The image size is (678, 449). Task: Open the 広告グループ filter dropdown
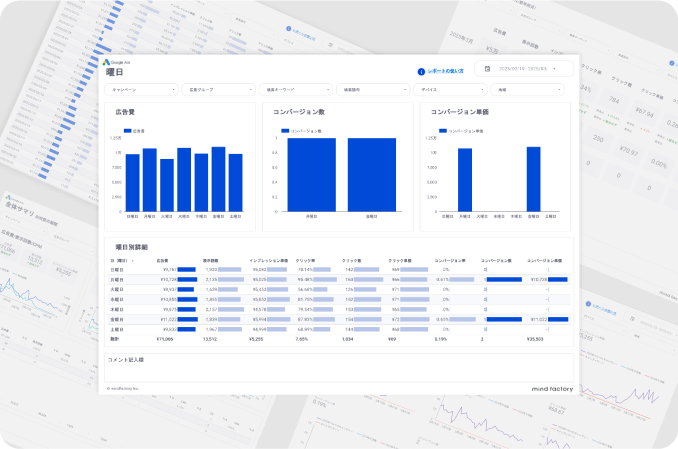pyautogui.click(x=219, y=90)
